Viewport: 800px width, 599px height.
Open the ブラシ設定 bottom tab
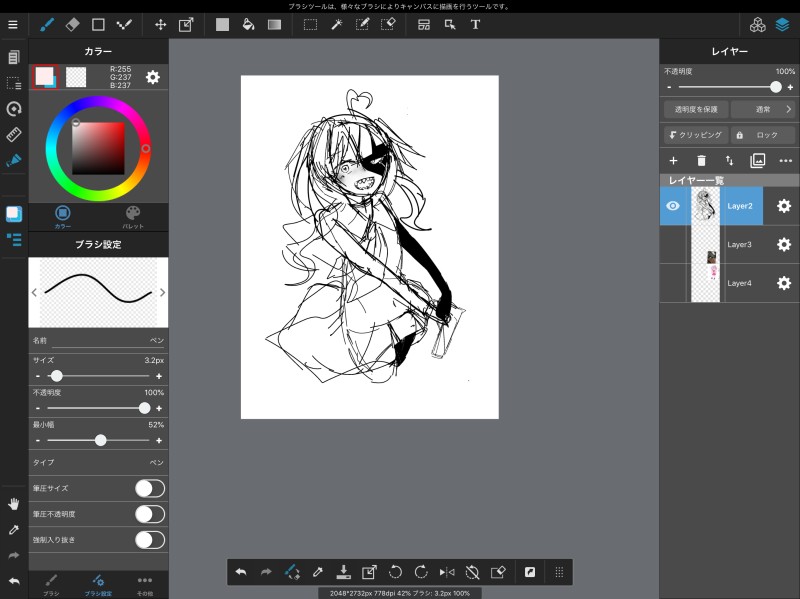pyautogui.click(x=98, y=585)
